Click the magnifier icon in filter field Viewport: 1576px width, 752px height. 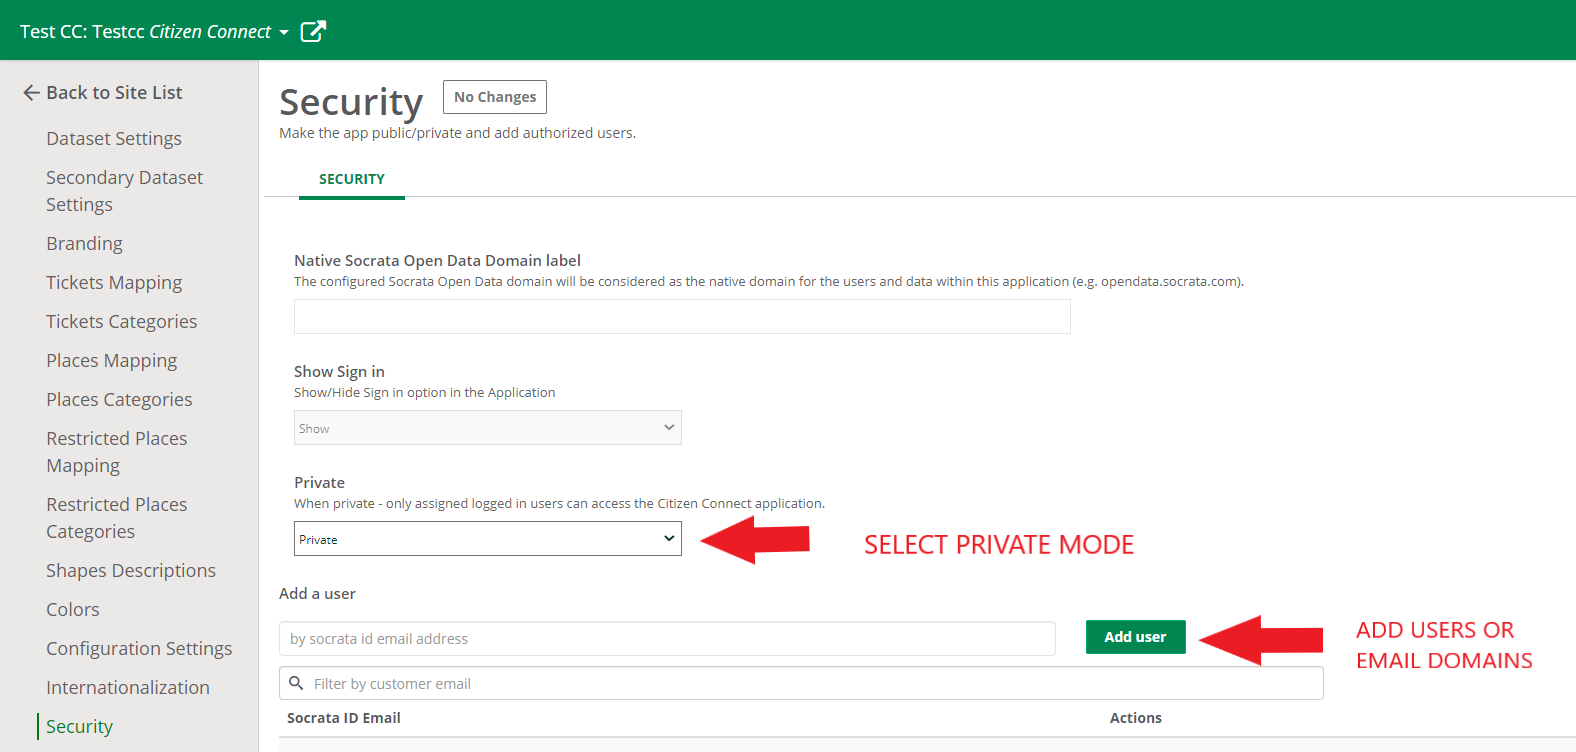pyautogui.click(x=296, y=683)
